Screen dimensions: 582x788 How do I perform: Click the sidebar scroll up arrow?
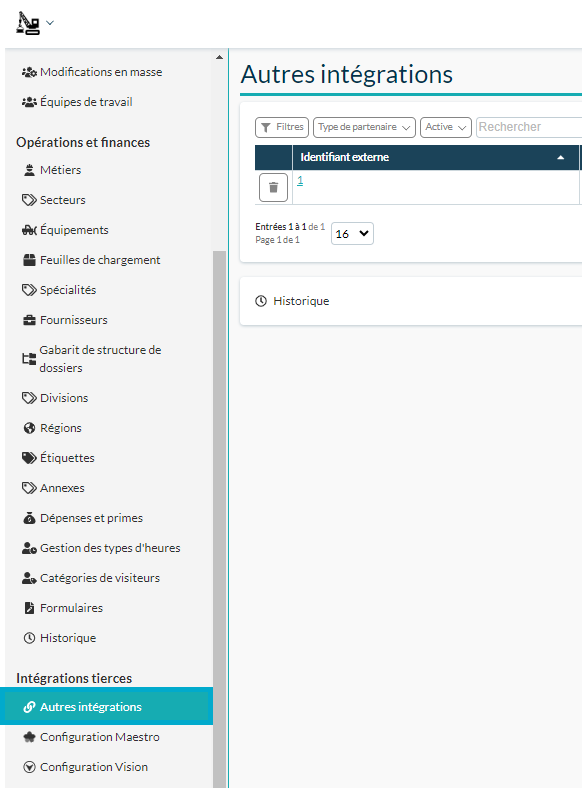coord(220,57)
